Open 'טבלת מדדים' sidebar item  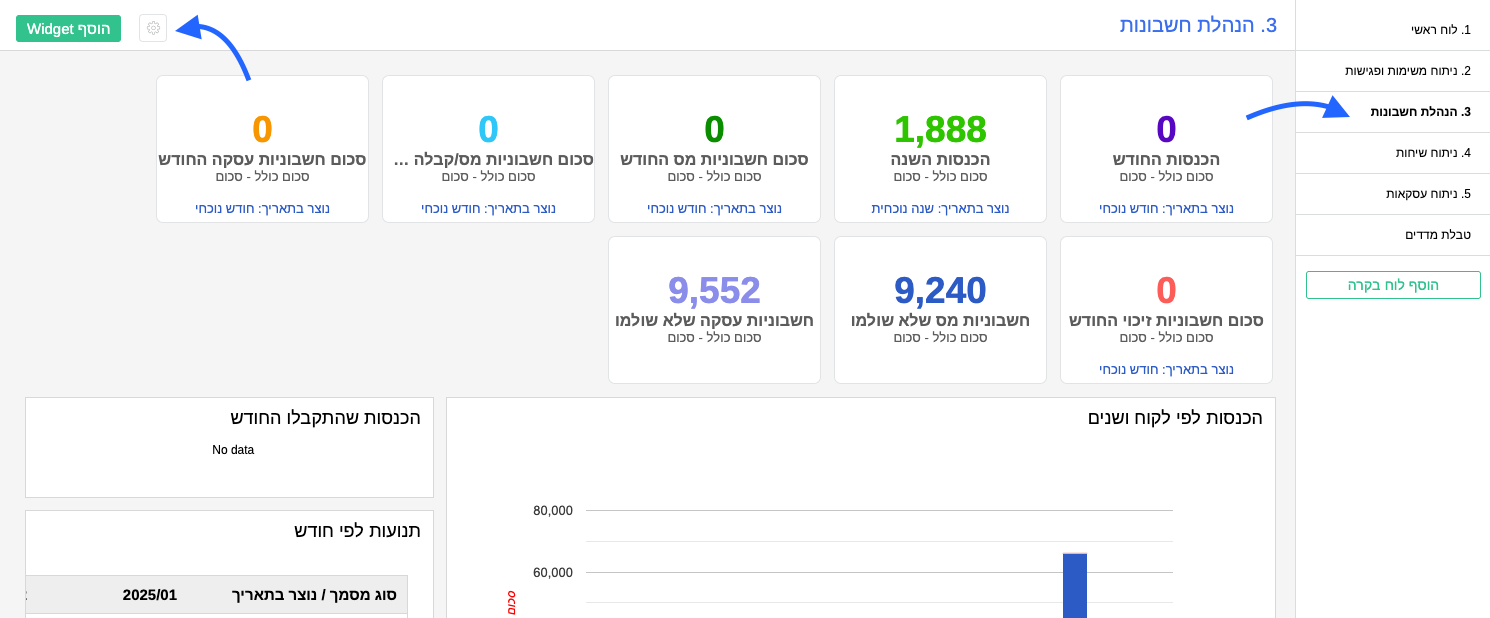(x=1393, y=235)
